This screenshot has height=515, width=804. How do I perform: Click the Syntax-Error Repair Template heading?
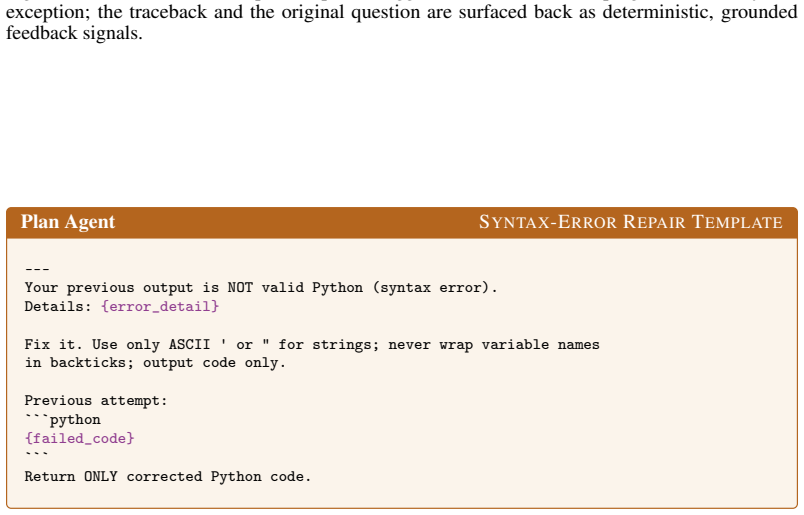point(631,222)
